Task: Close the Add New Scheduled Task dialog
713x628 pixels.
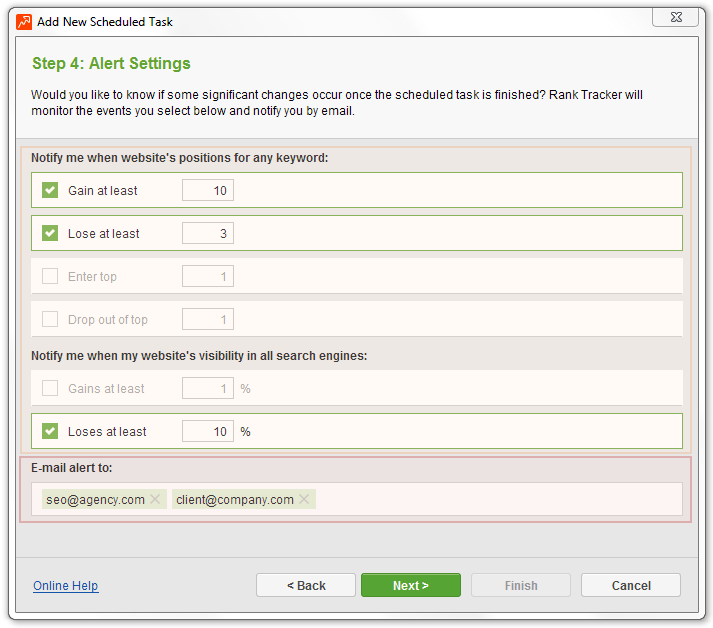Action: (676, 17)
